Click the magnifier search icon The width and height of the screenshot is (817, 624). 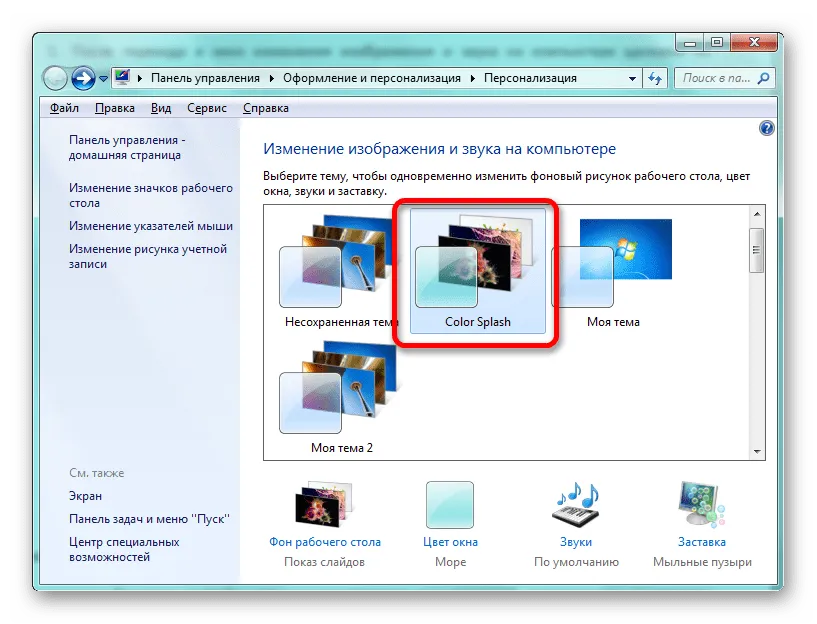[x=763, y=78]
